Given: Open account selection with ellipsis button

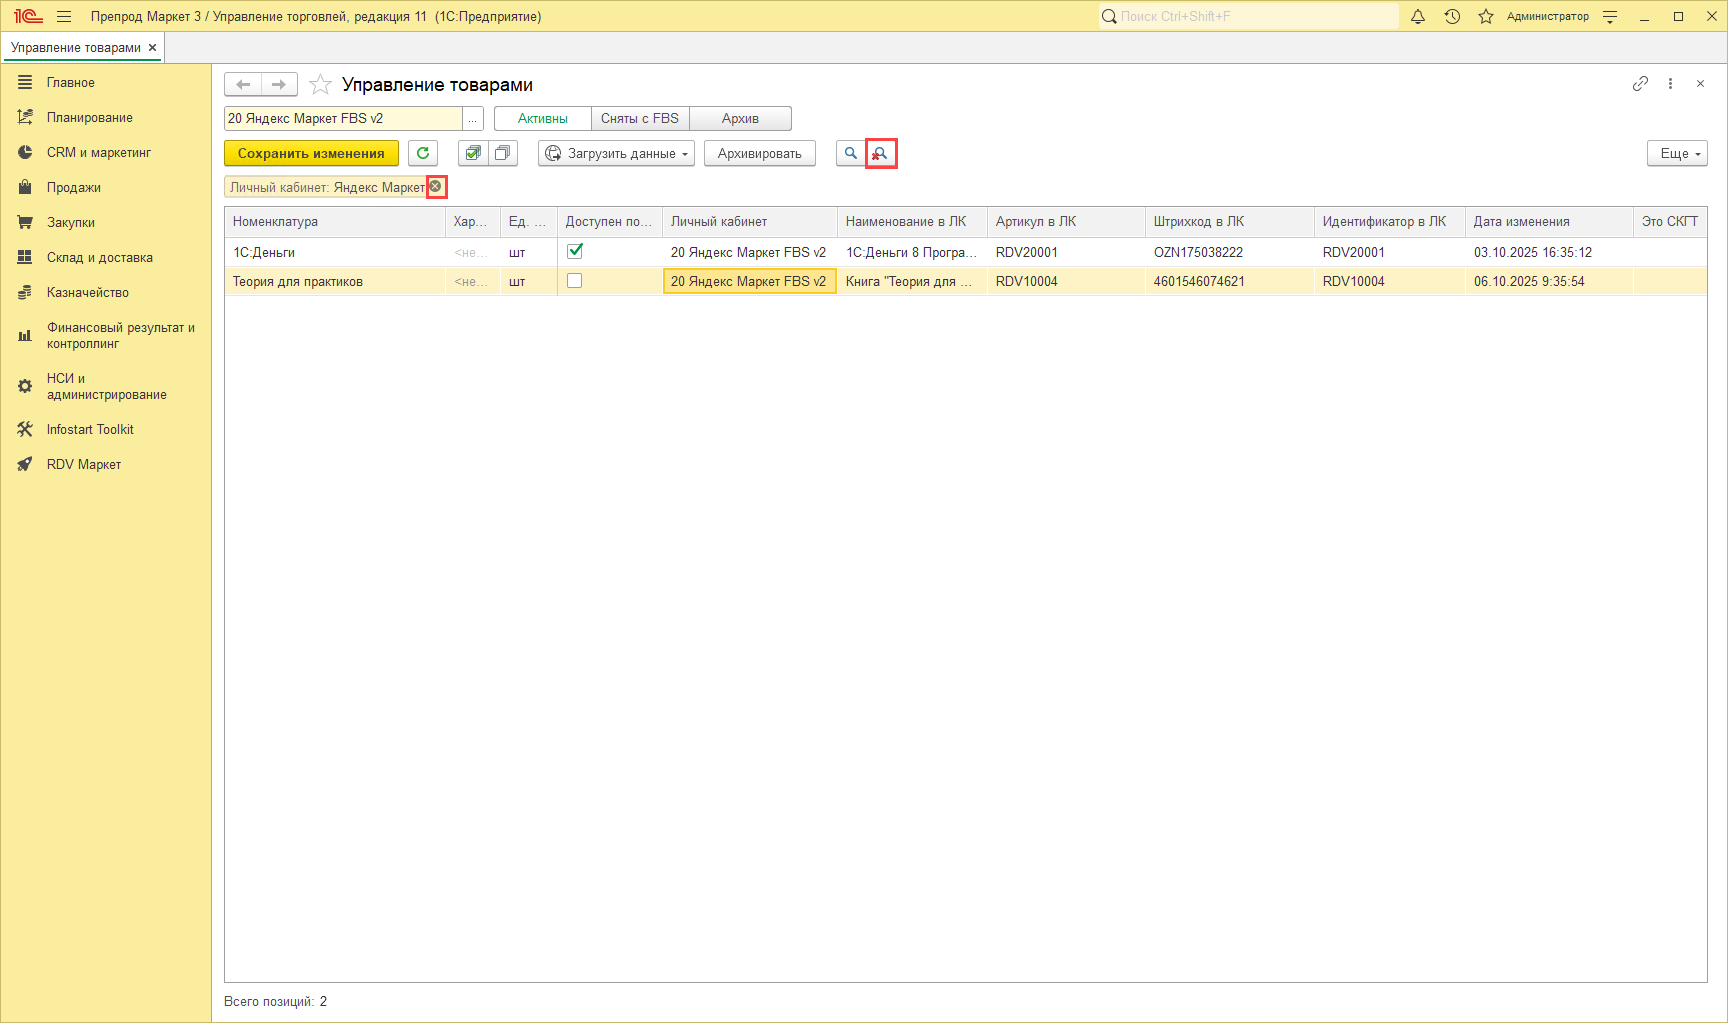Looking at the screenshot, I should pyautogui.click(x=473, y=119).
